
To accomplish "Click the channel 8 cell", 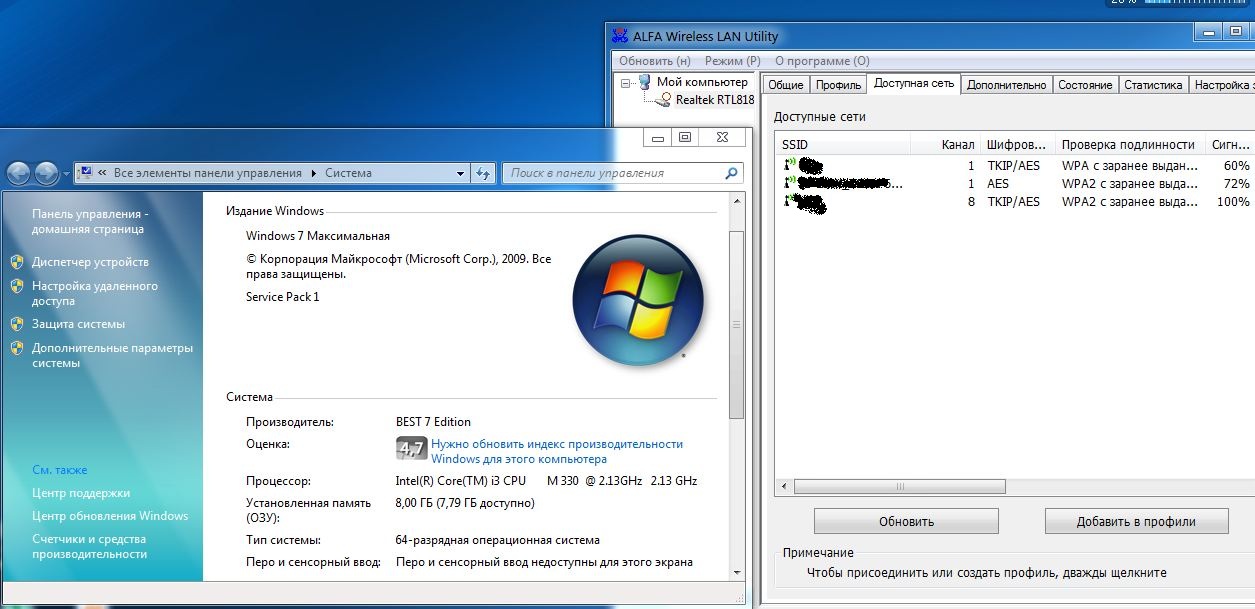I will coord(970,202).
